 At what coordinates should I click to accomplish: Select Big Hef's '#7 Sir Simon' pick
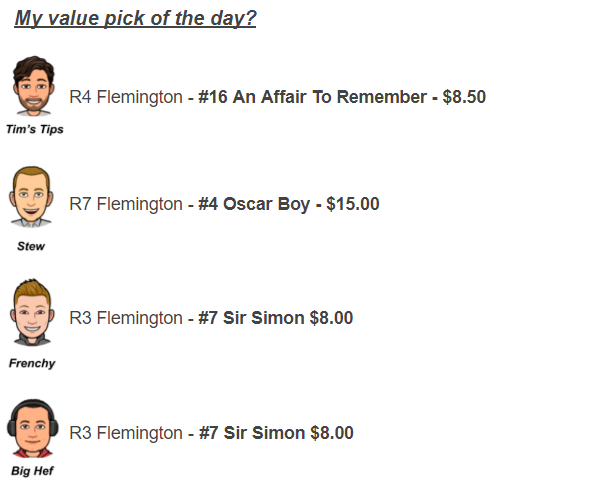(252, 433)
